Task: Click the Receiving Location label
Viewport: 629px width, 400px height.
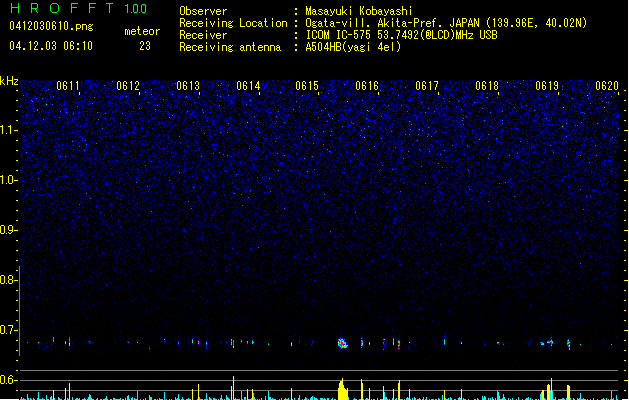Action: (x=233, y=23)
